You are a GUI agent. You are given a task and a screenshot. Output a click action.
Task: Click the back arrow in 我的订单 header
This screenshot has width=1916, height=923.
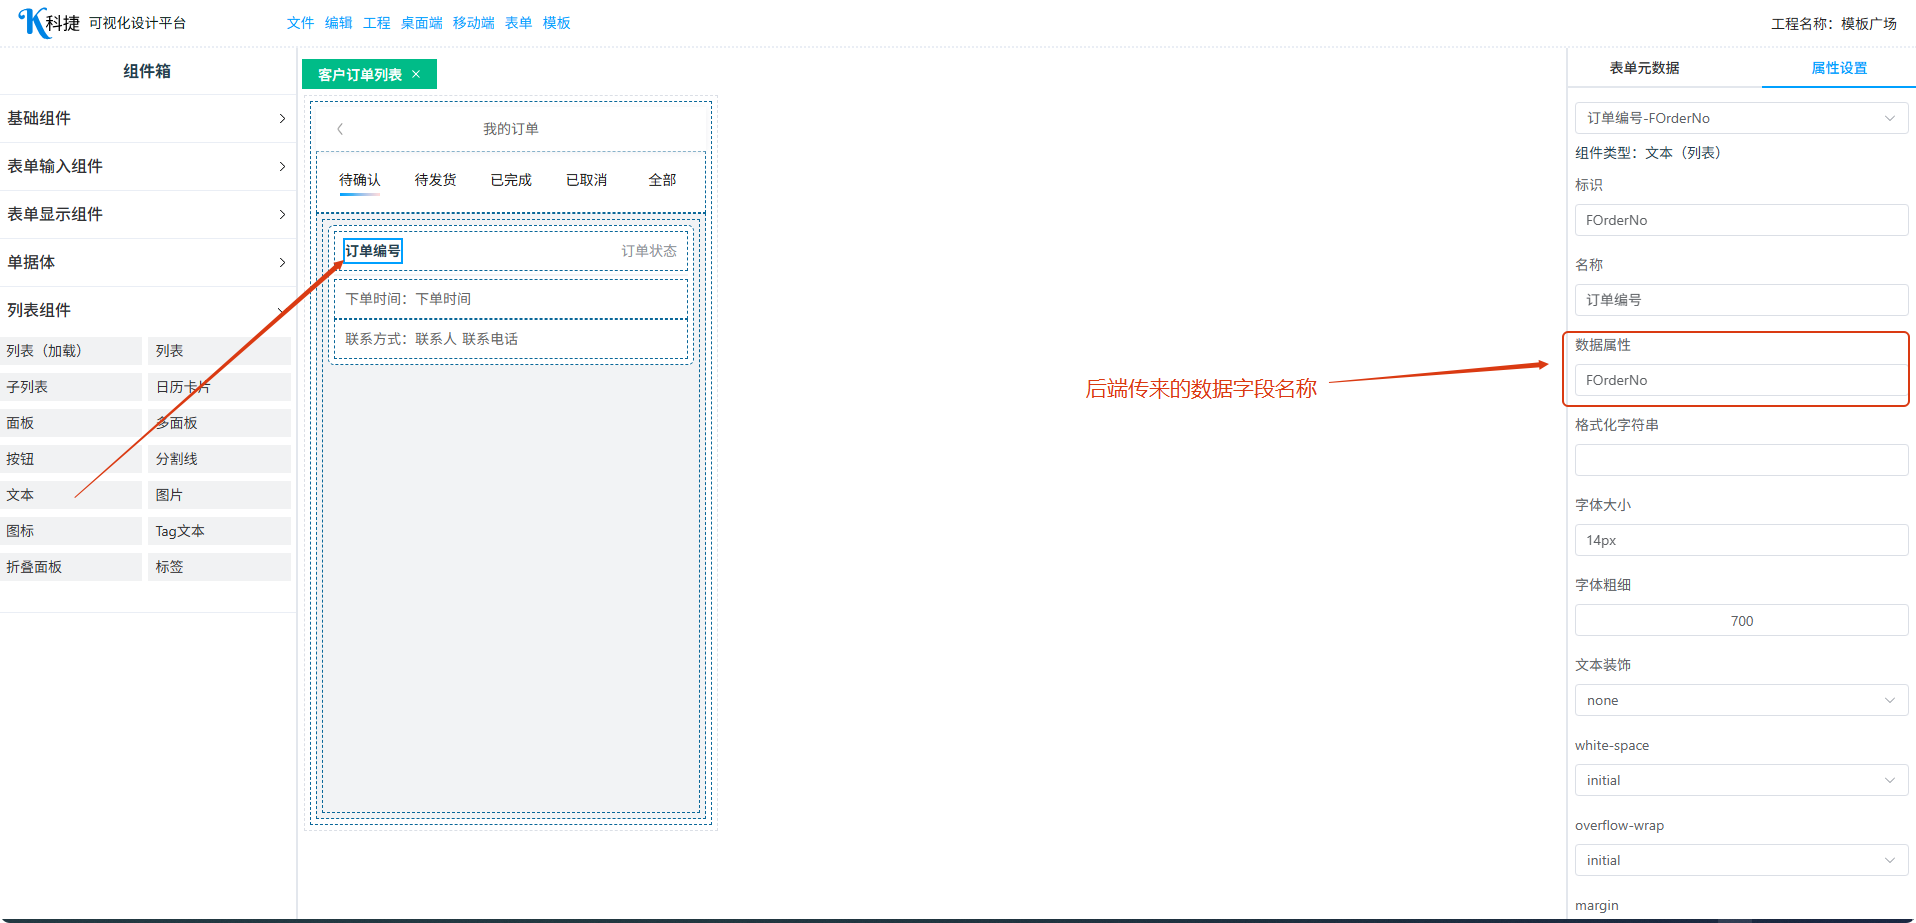(340, 129)
